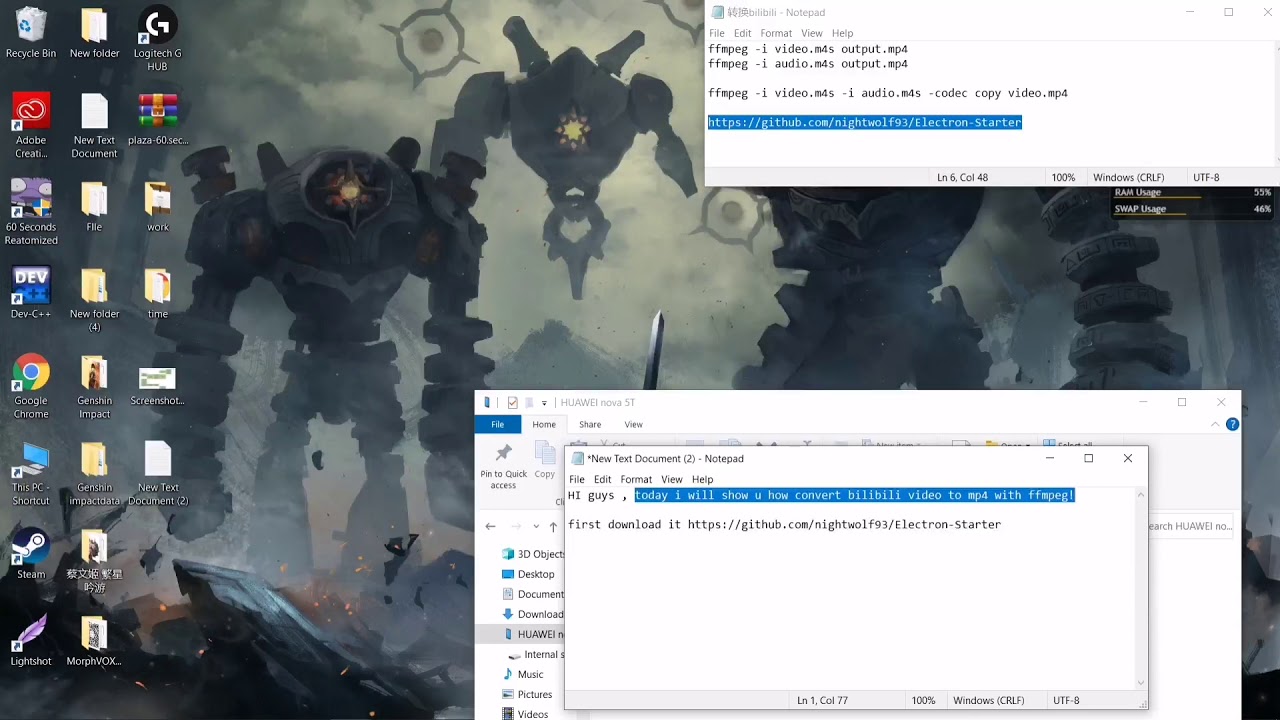Click the 'first download it' line in Notepad

[x=784, y=524]
